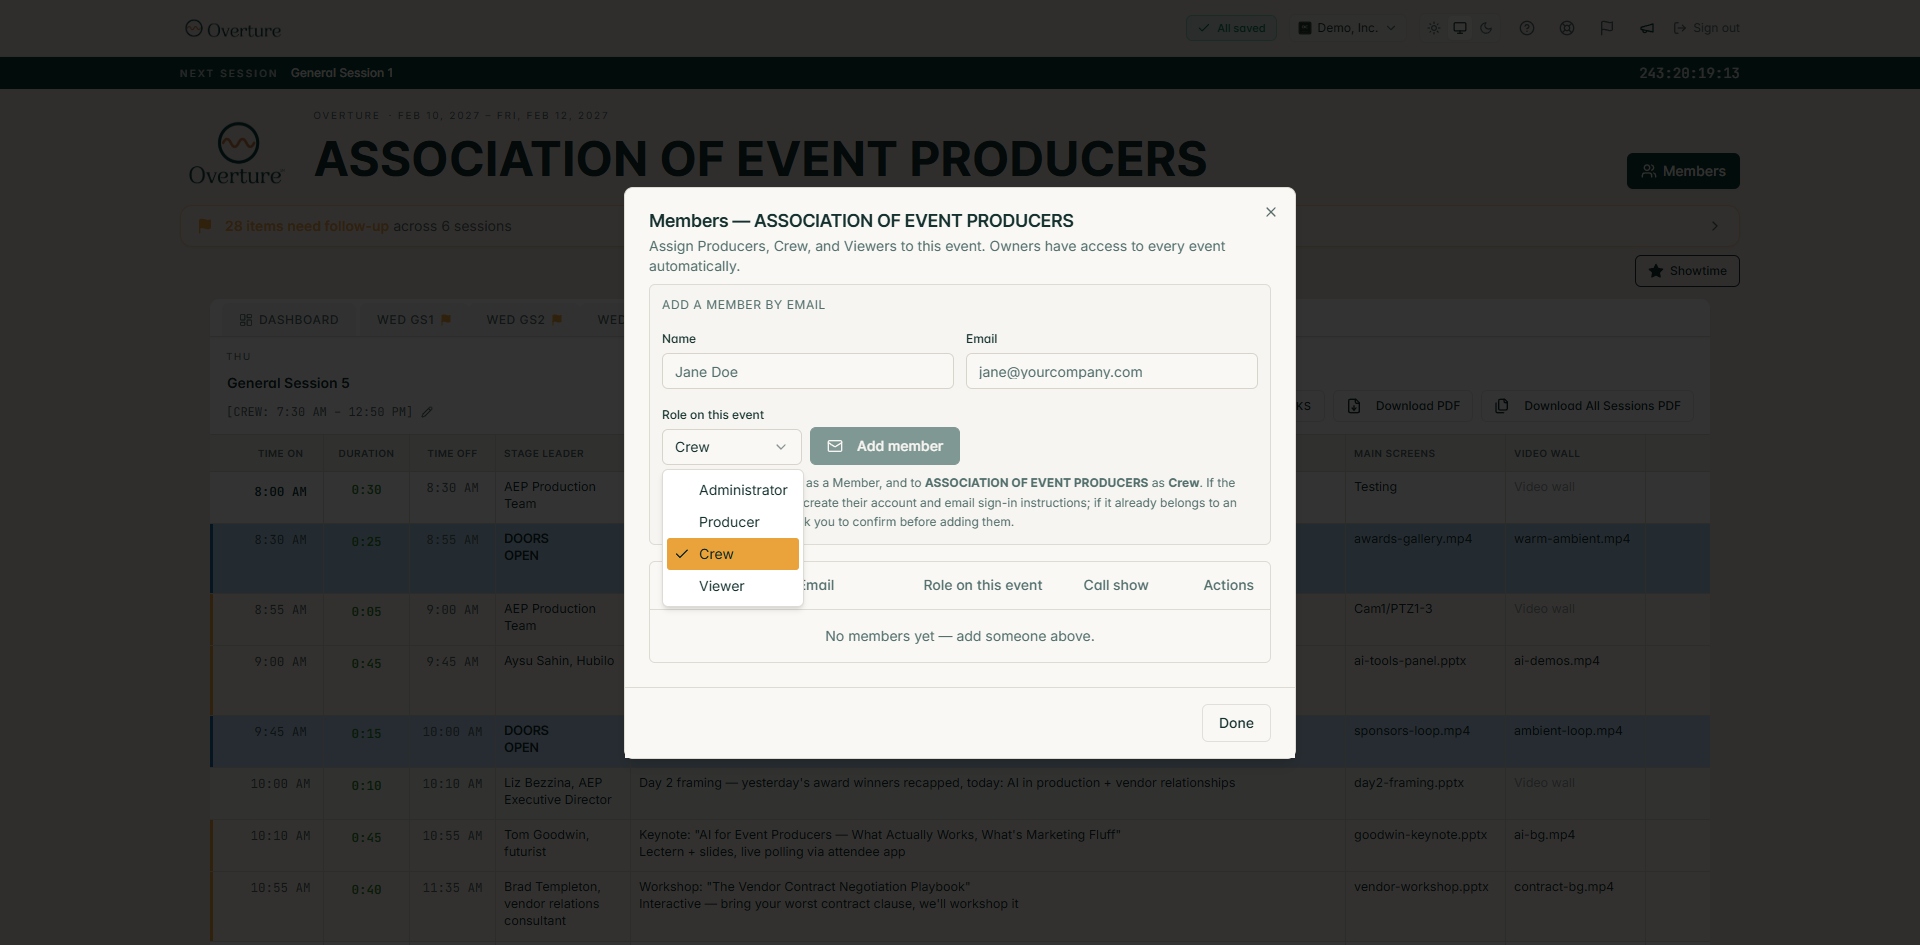Image resolution: width=1920 pixels, height=945 pixels.
Task: Click the Members button in page header
Action: click(x=1683, y=171)
